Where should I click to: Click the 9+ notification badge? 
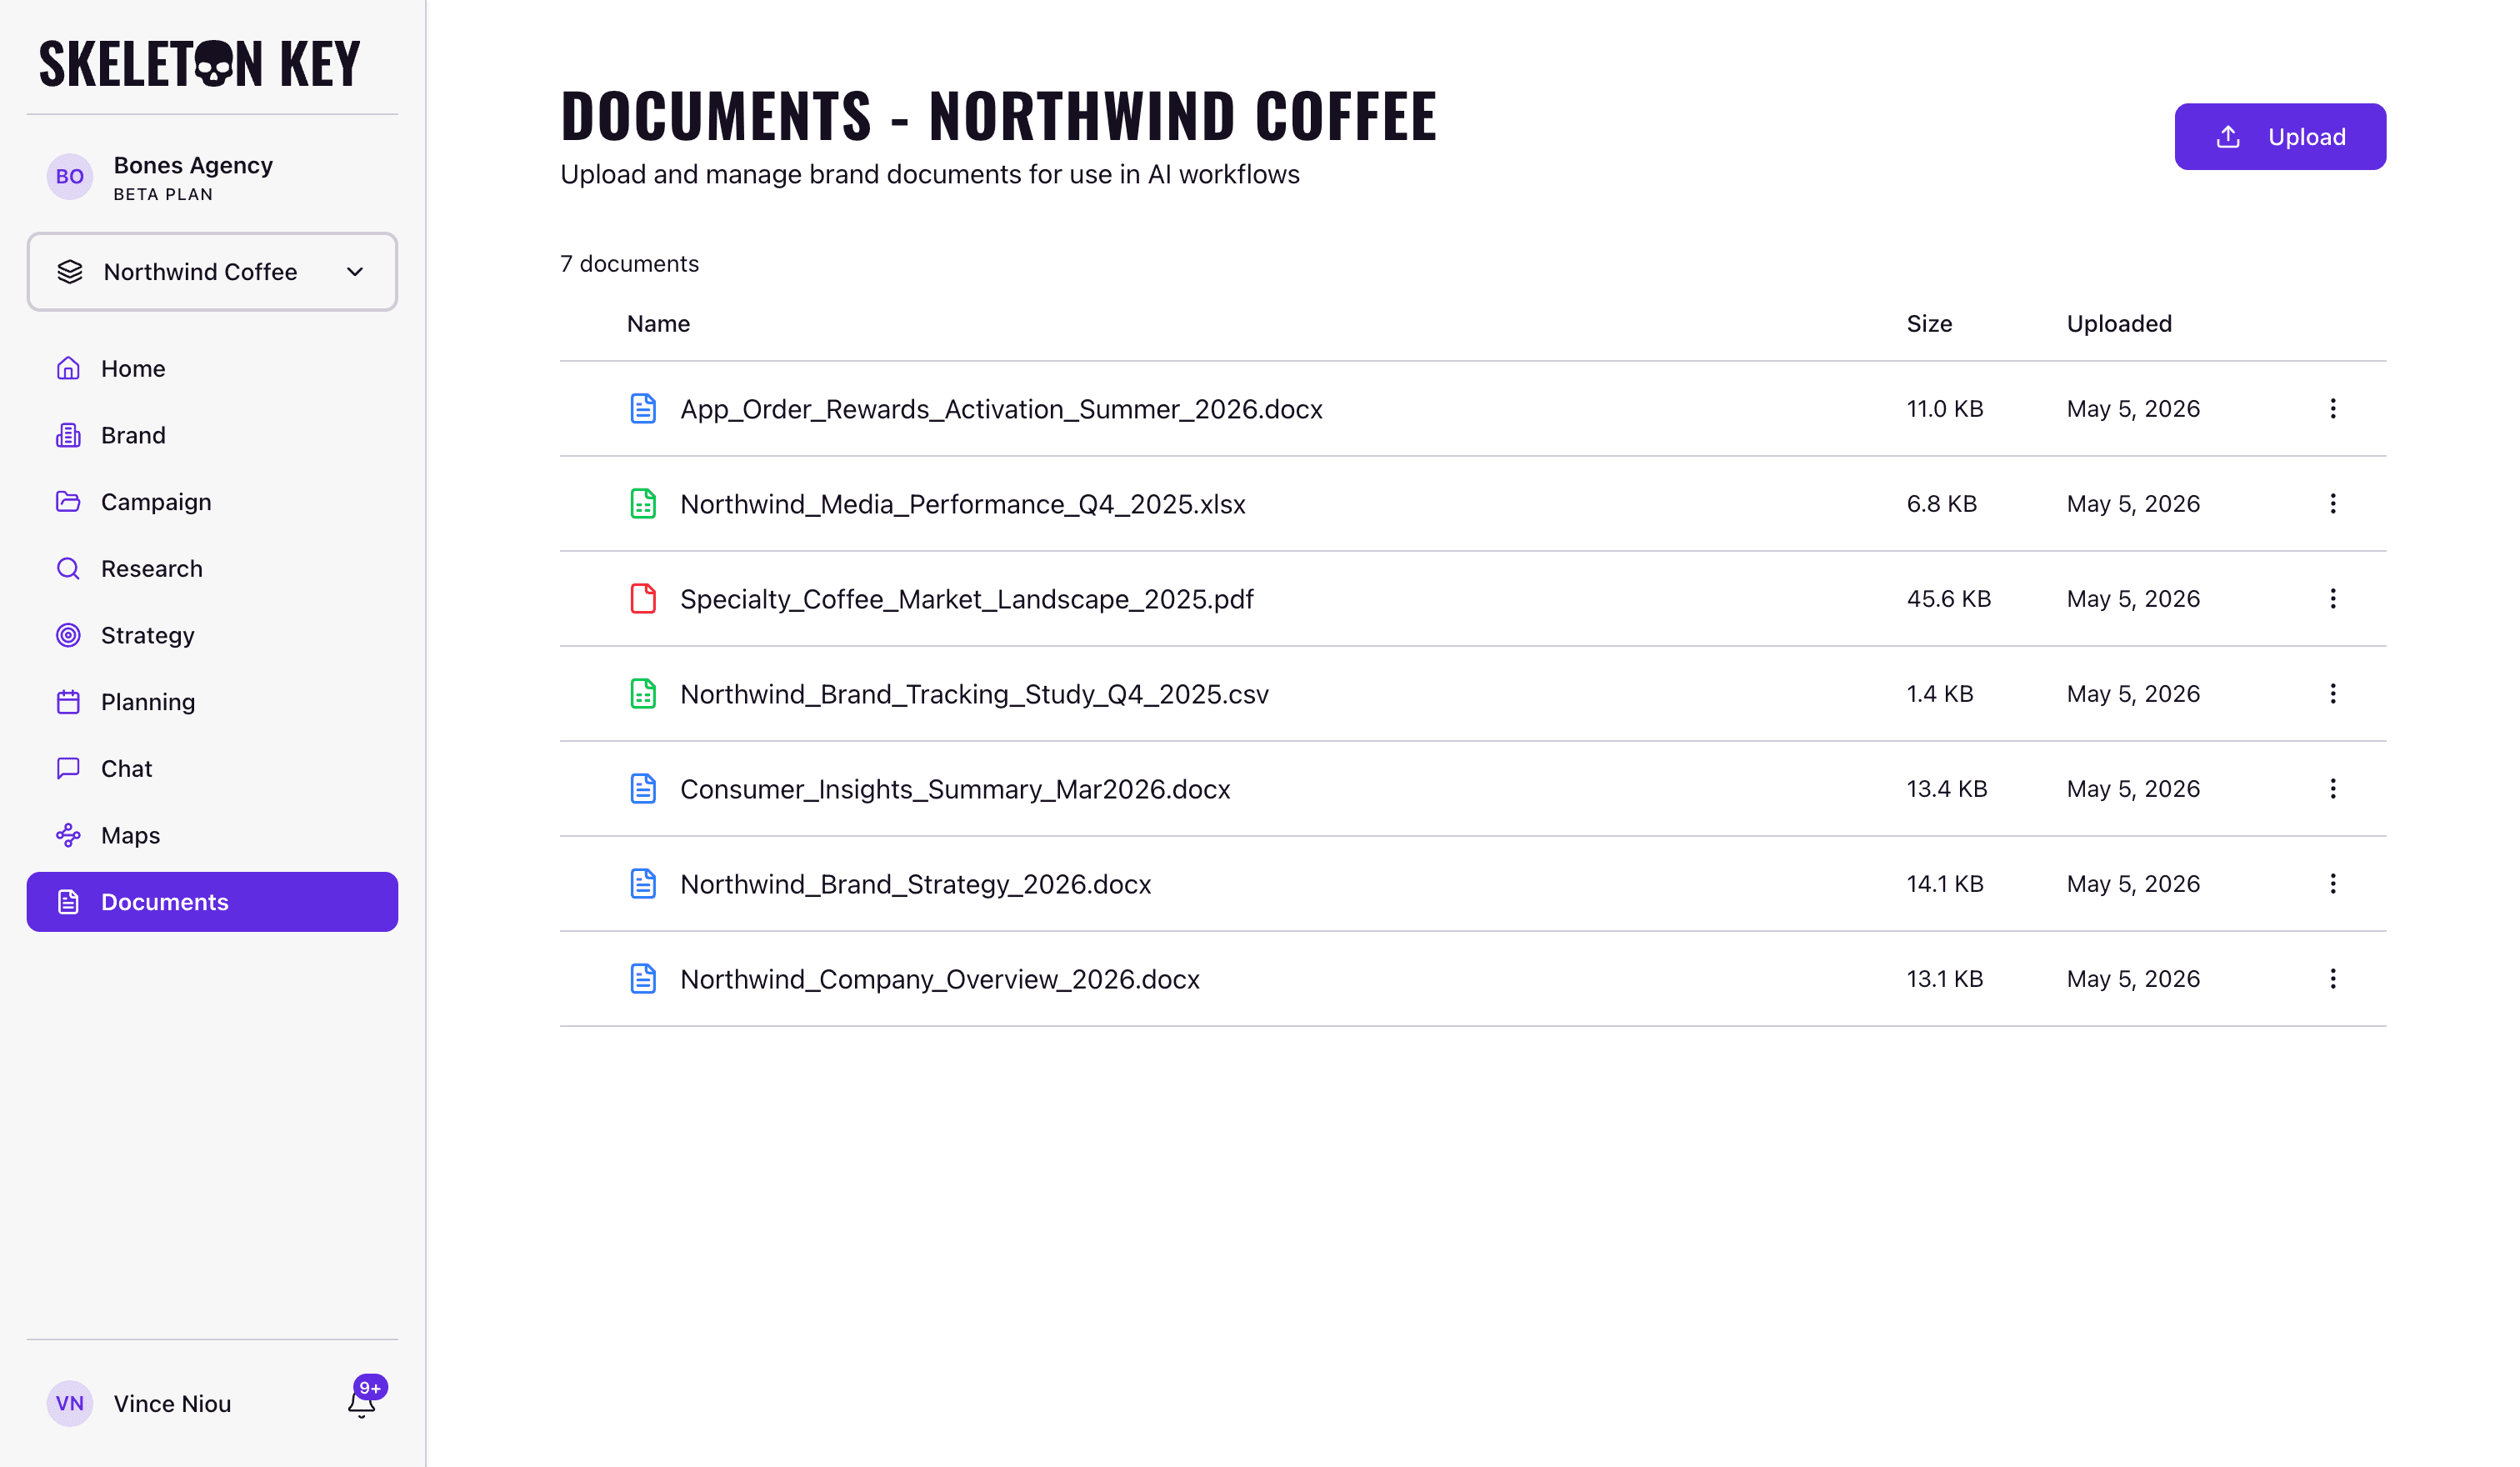tap(370, 1387)
